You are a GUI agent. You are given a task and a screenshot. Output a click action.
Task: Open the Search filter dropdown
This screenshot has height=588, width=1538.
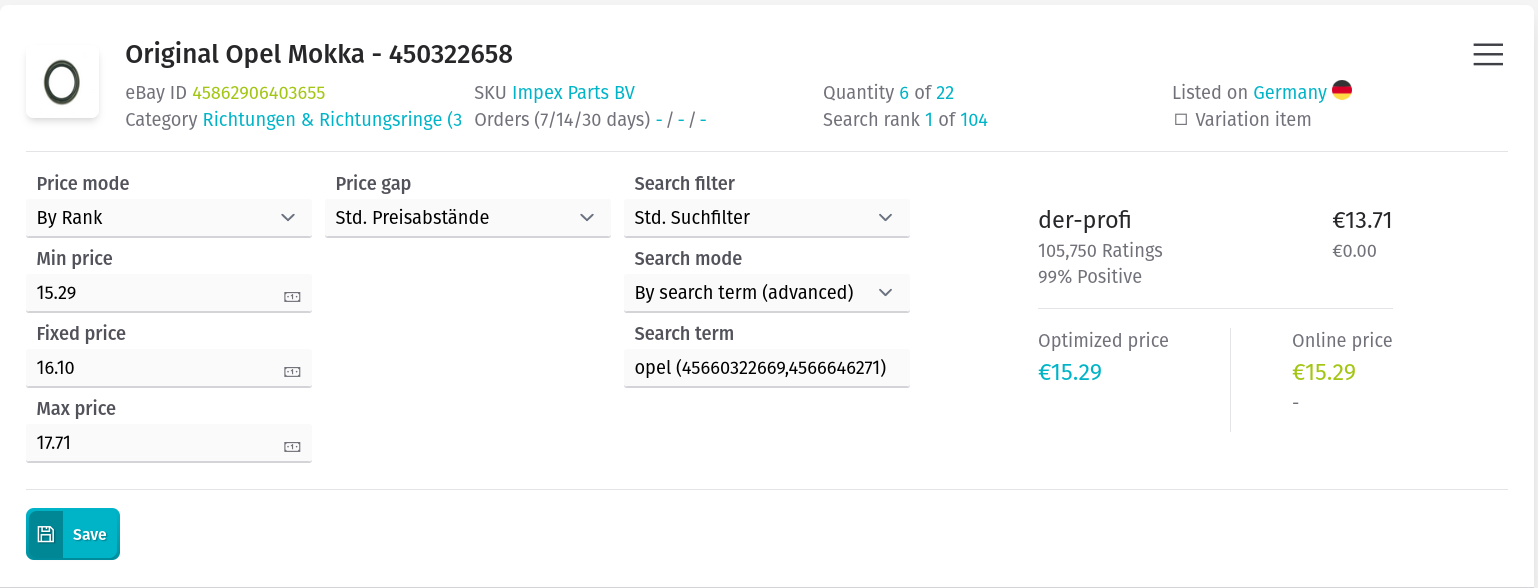[766, 218]
